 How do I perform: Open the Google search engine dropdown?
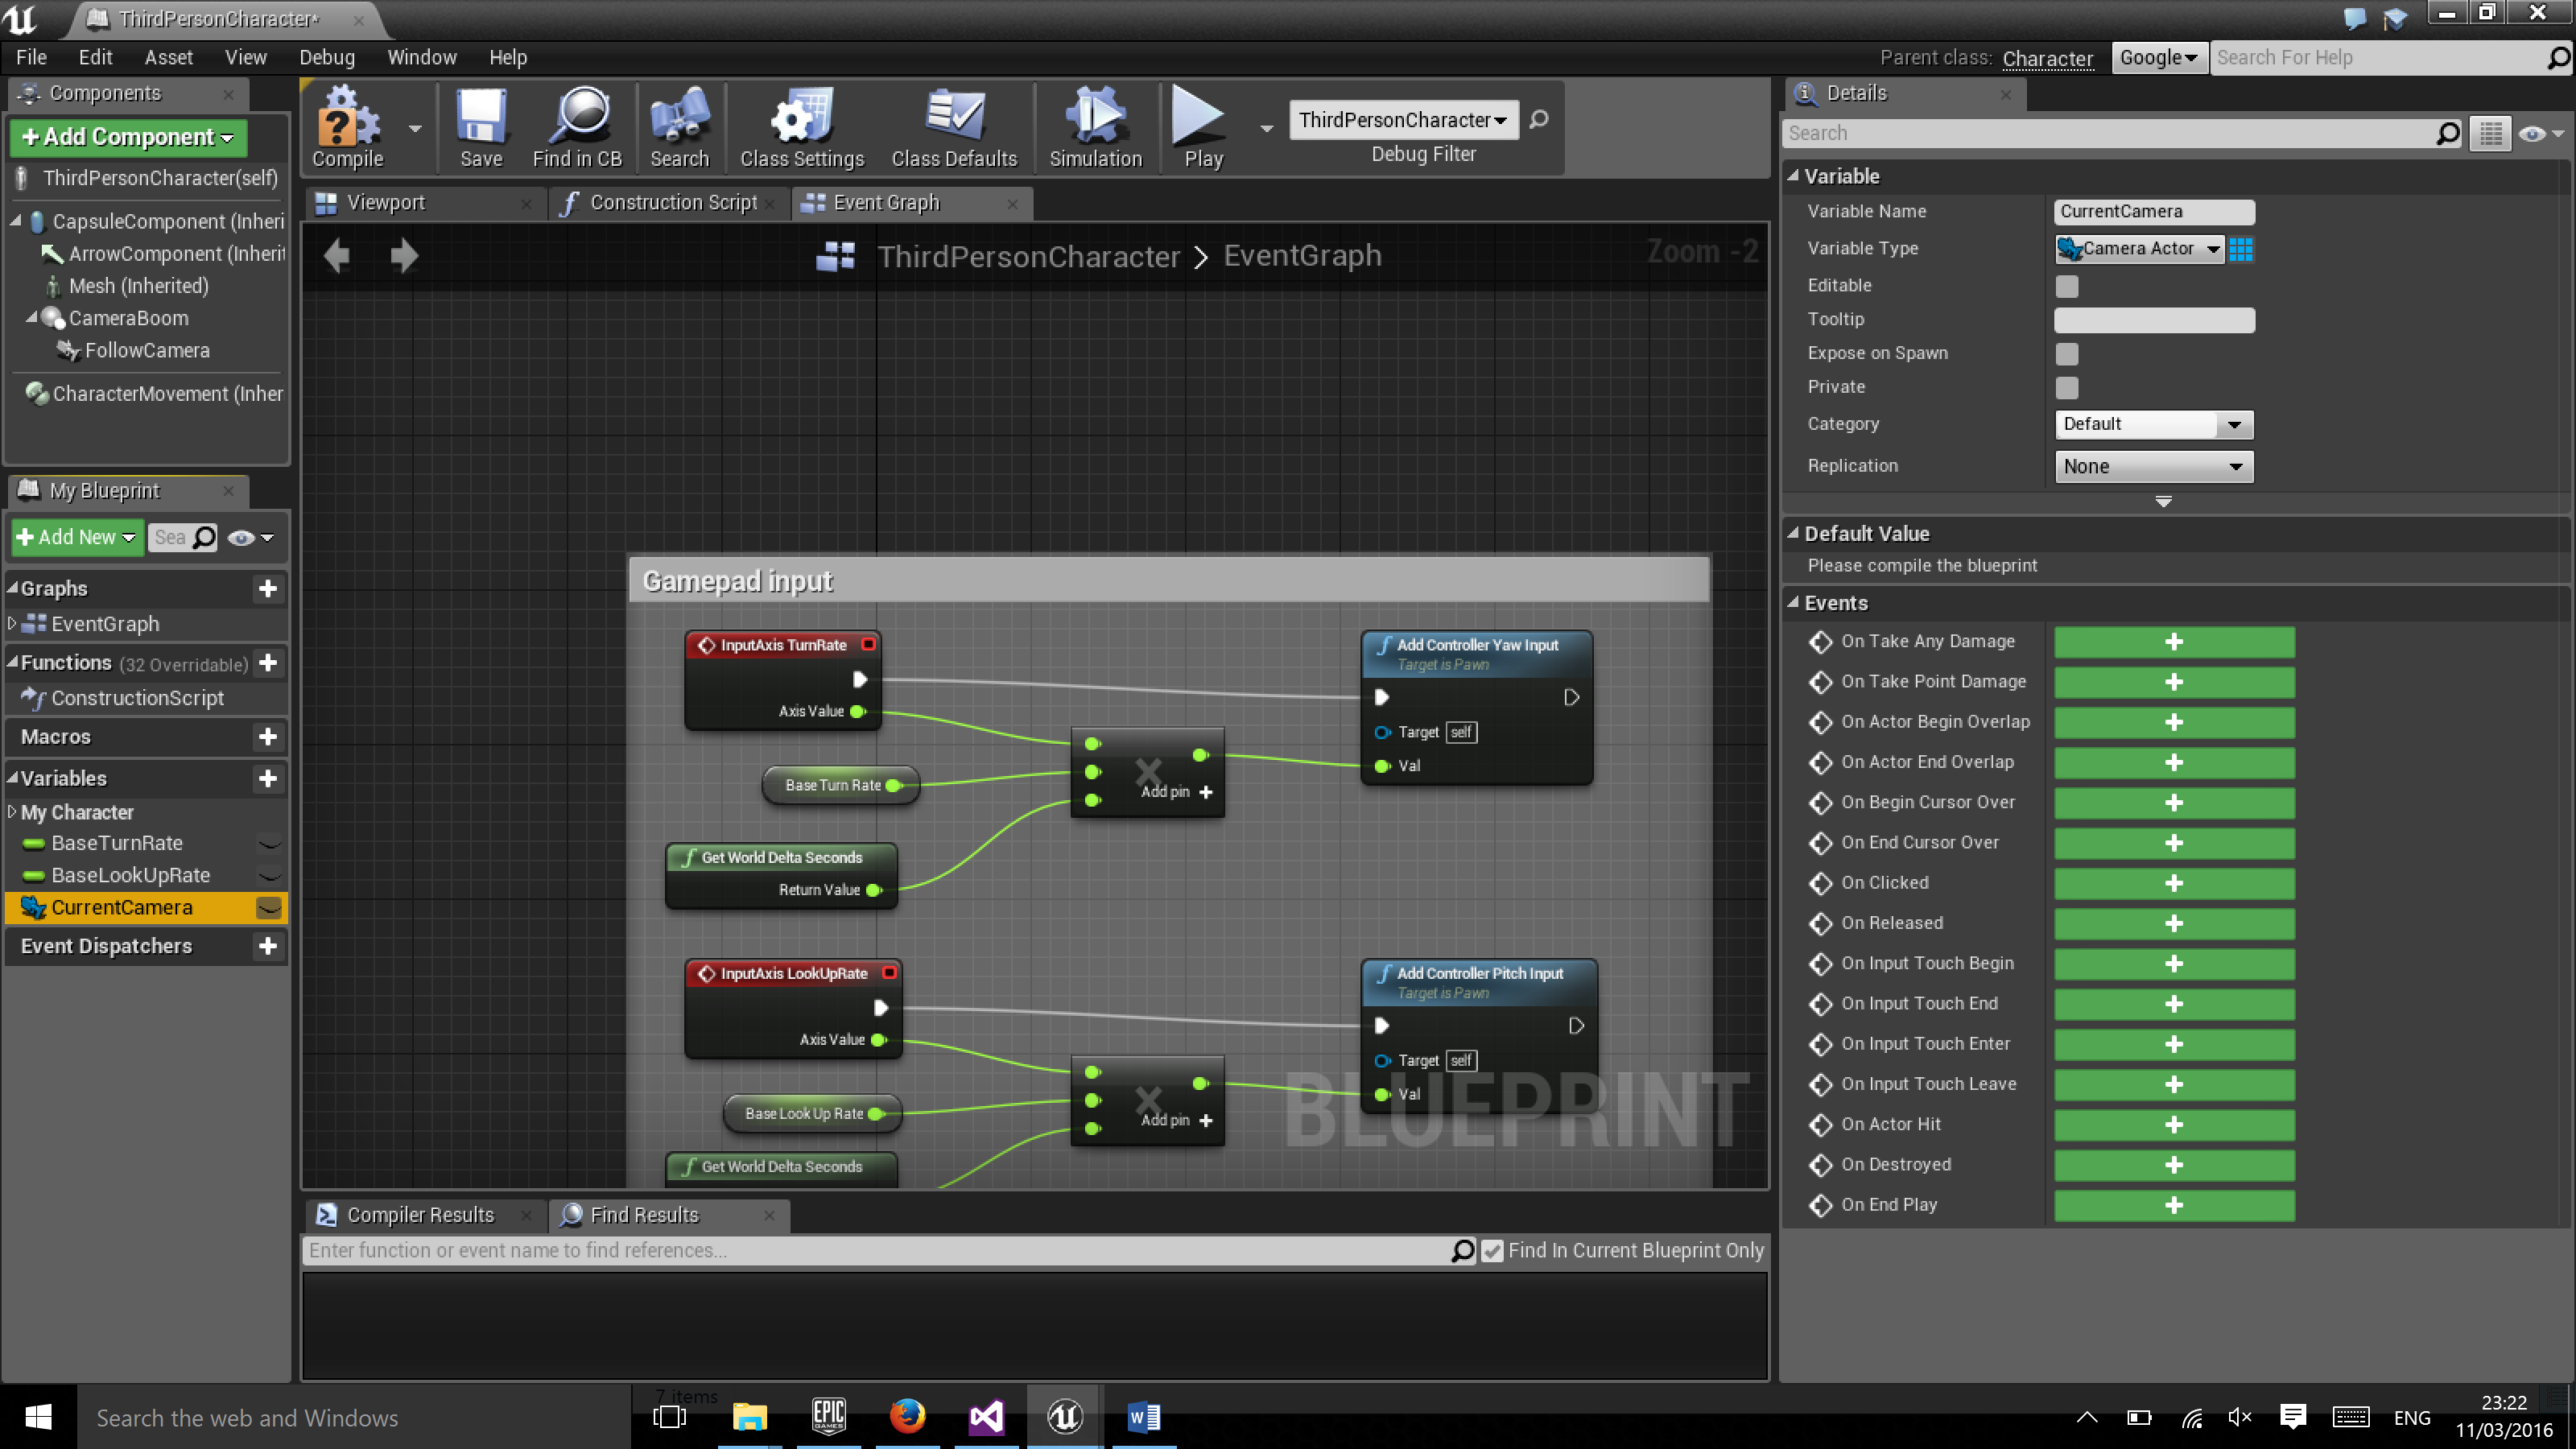[2158, 58]
